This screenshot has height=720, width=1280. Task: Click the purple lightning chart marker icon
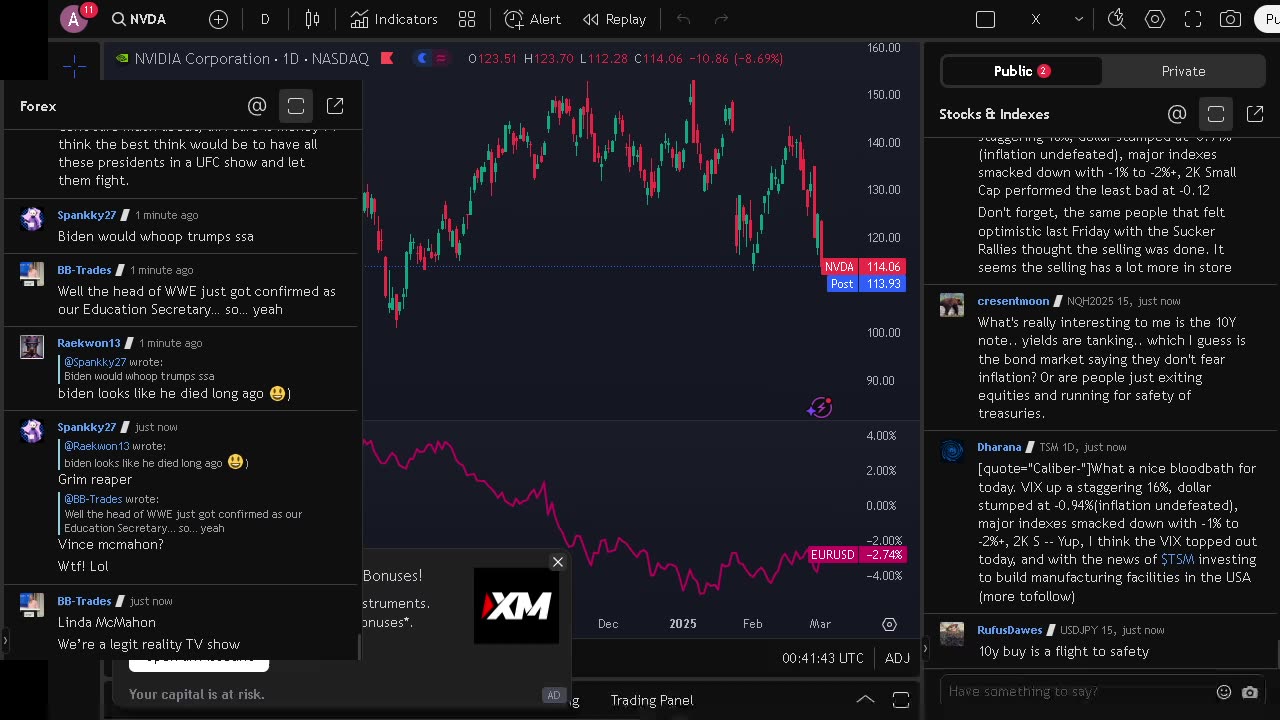[820, 407]
